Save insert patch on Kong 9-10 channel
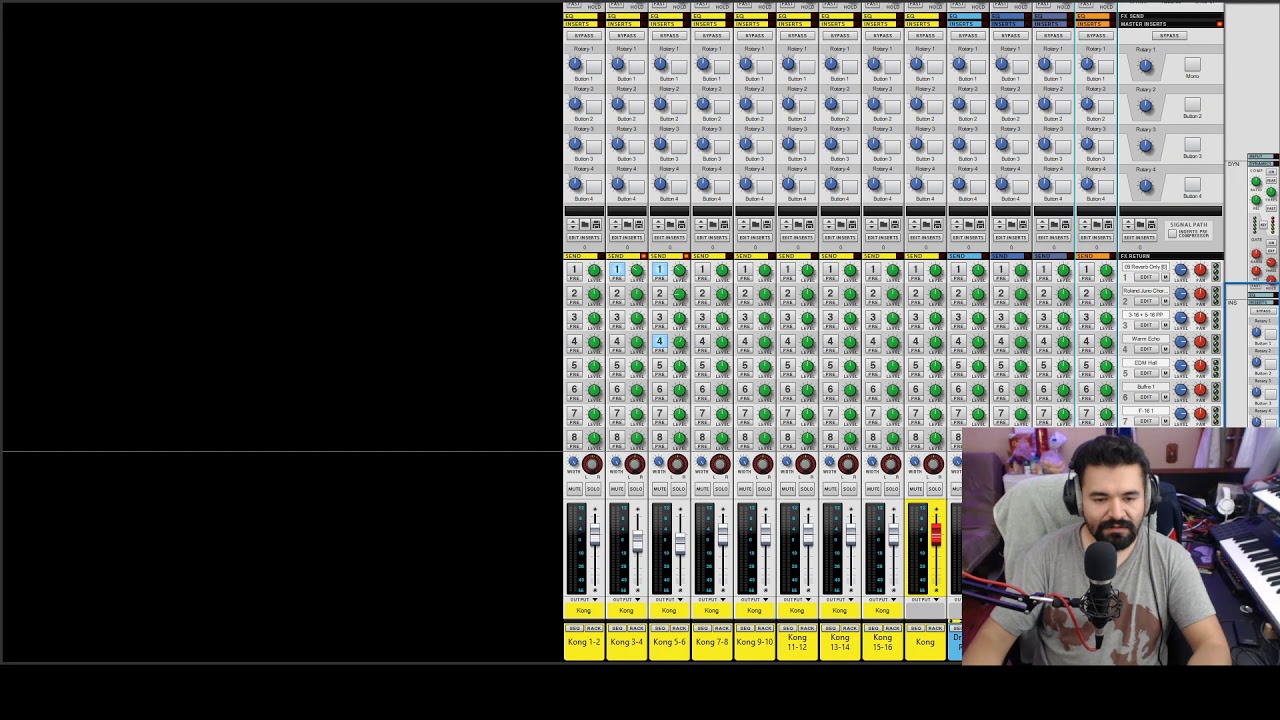Image resolution: width=1280 pixels, height=720 pixels. tap(767, 224)
